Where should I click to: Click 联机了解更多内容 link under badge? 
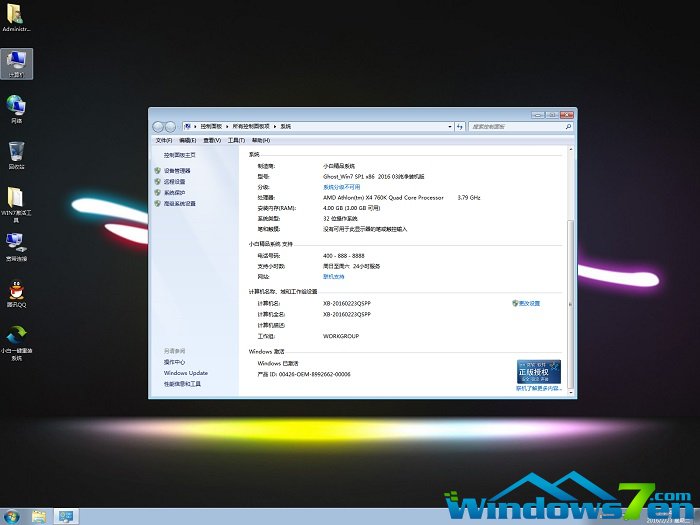(538, 388)
